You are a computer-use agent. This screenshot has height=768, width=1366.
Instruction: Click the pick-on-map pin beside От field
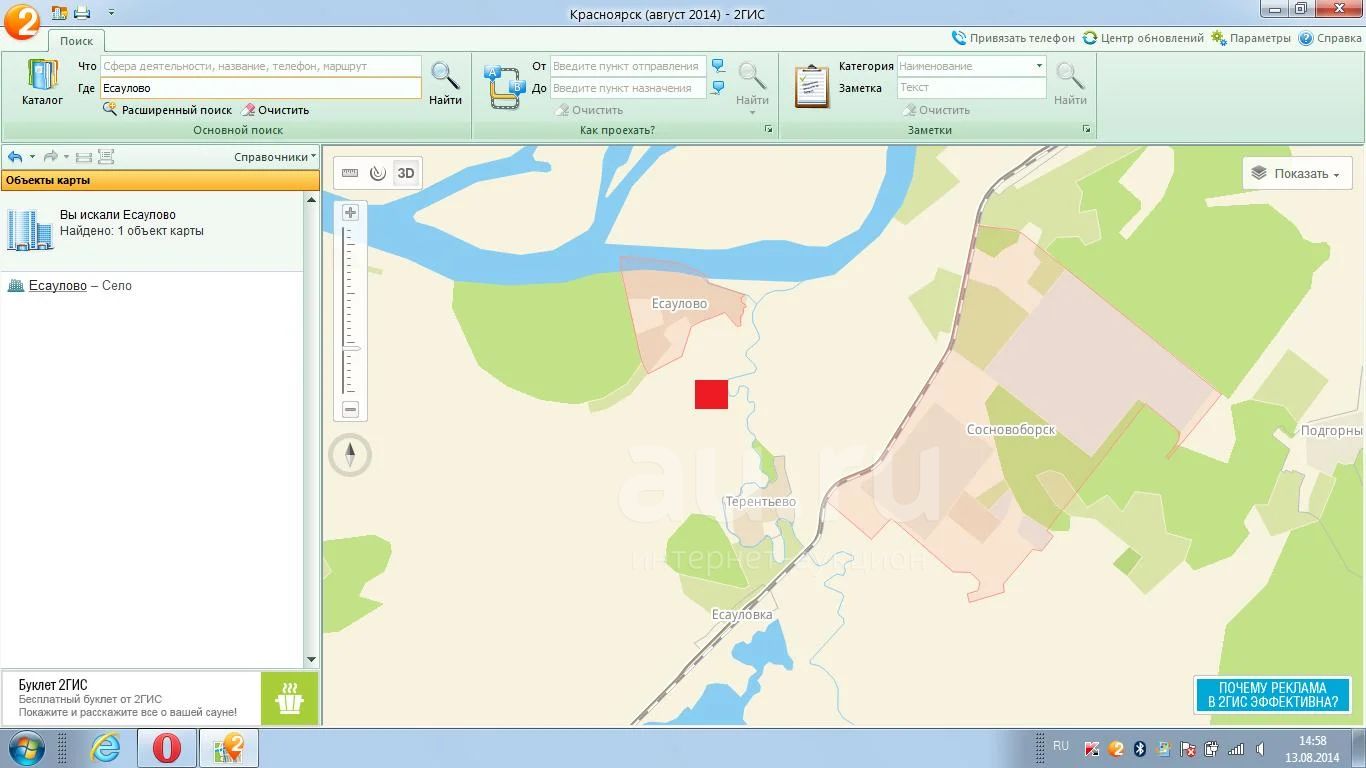[718, 66]
